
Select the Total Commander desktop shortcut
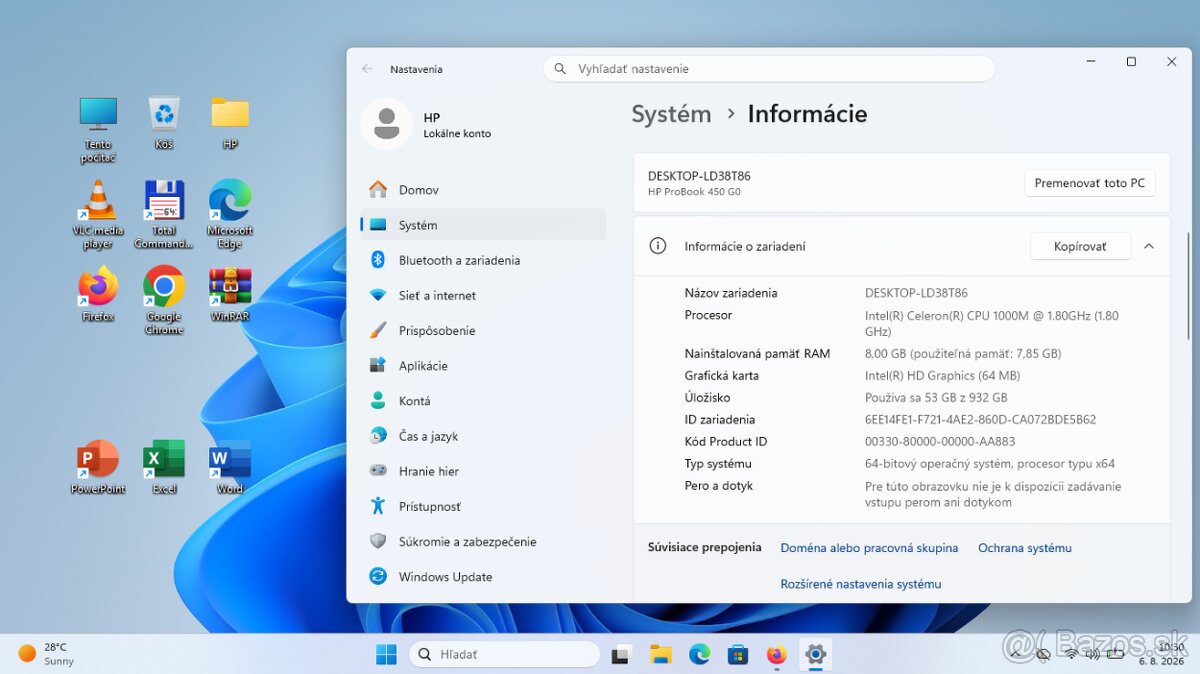164,215
